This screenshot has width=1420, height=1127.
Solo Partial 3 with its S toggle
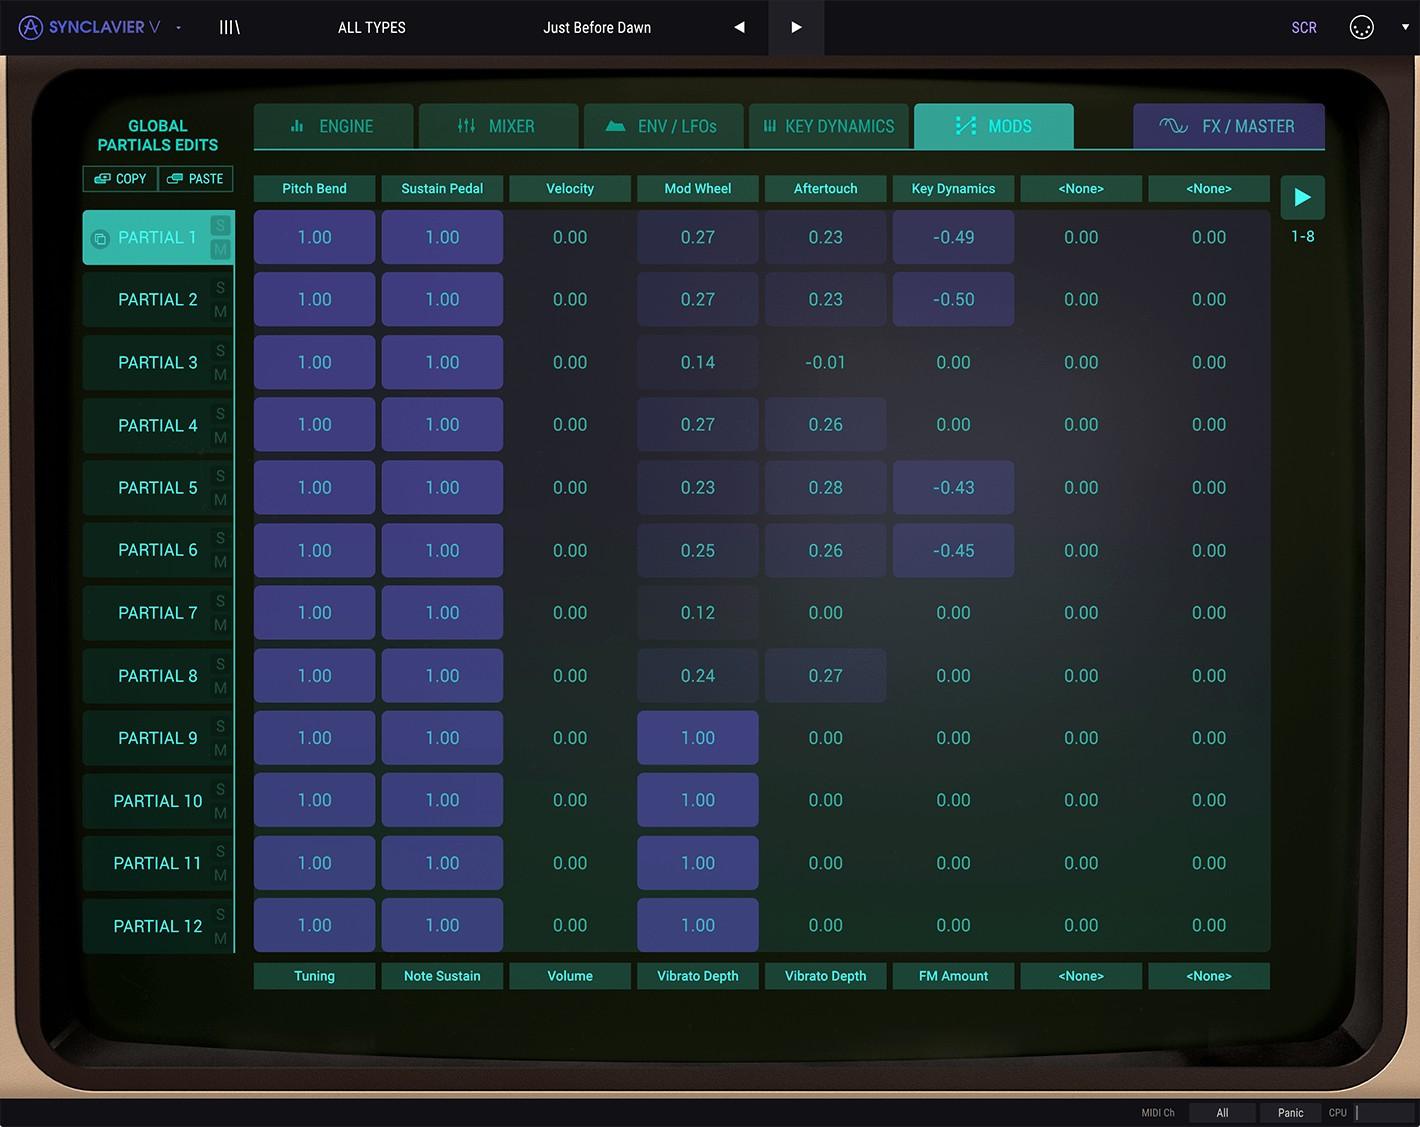pos(220,351)
